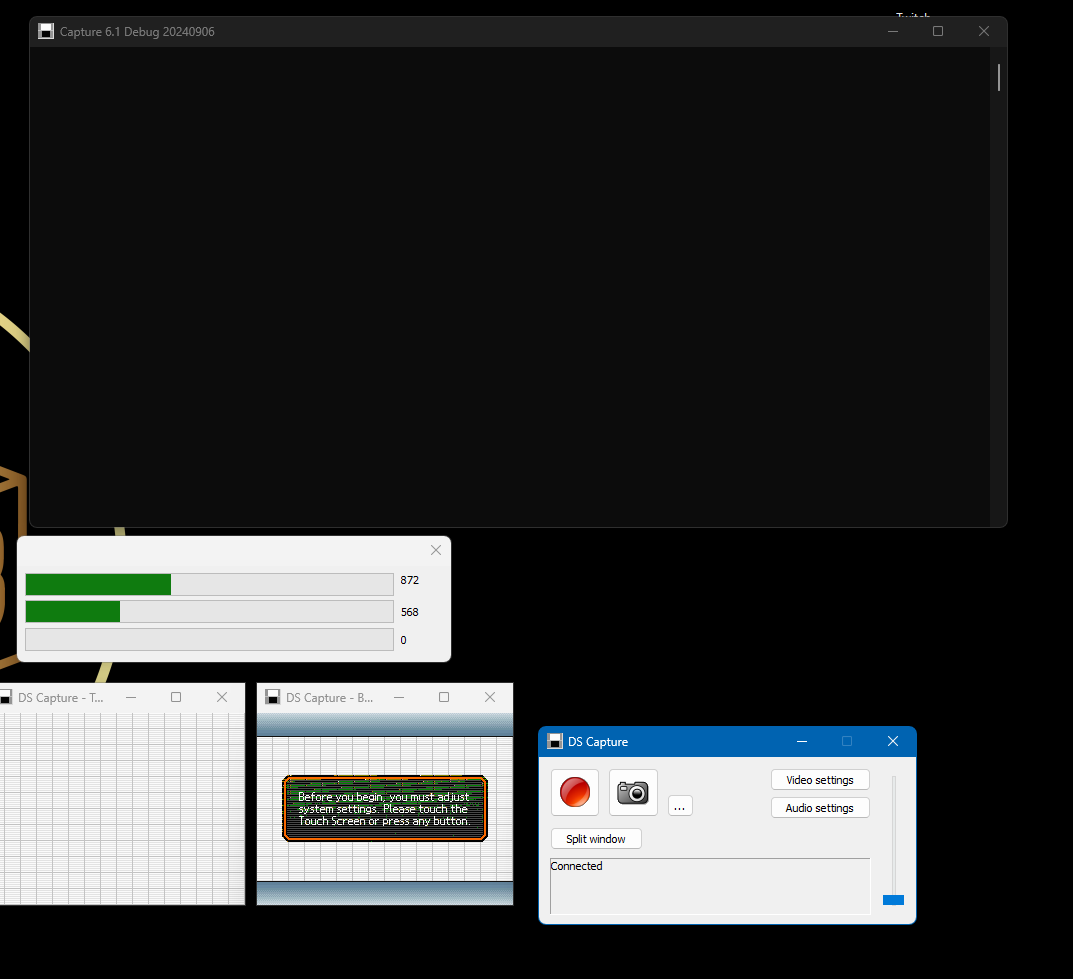Click the bottom screen 'Before you begin' message
The height and width of the screenshot is (979, 1073).
(x=384, y=809)
